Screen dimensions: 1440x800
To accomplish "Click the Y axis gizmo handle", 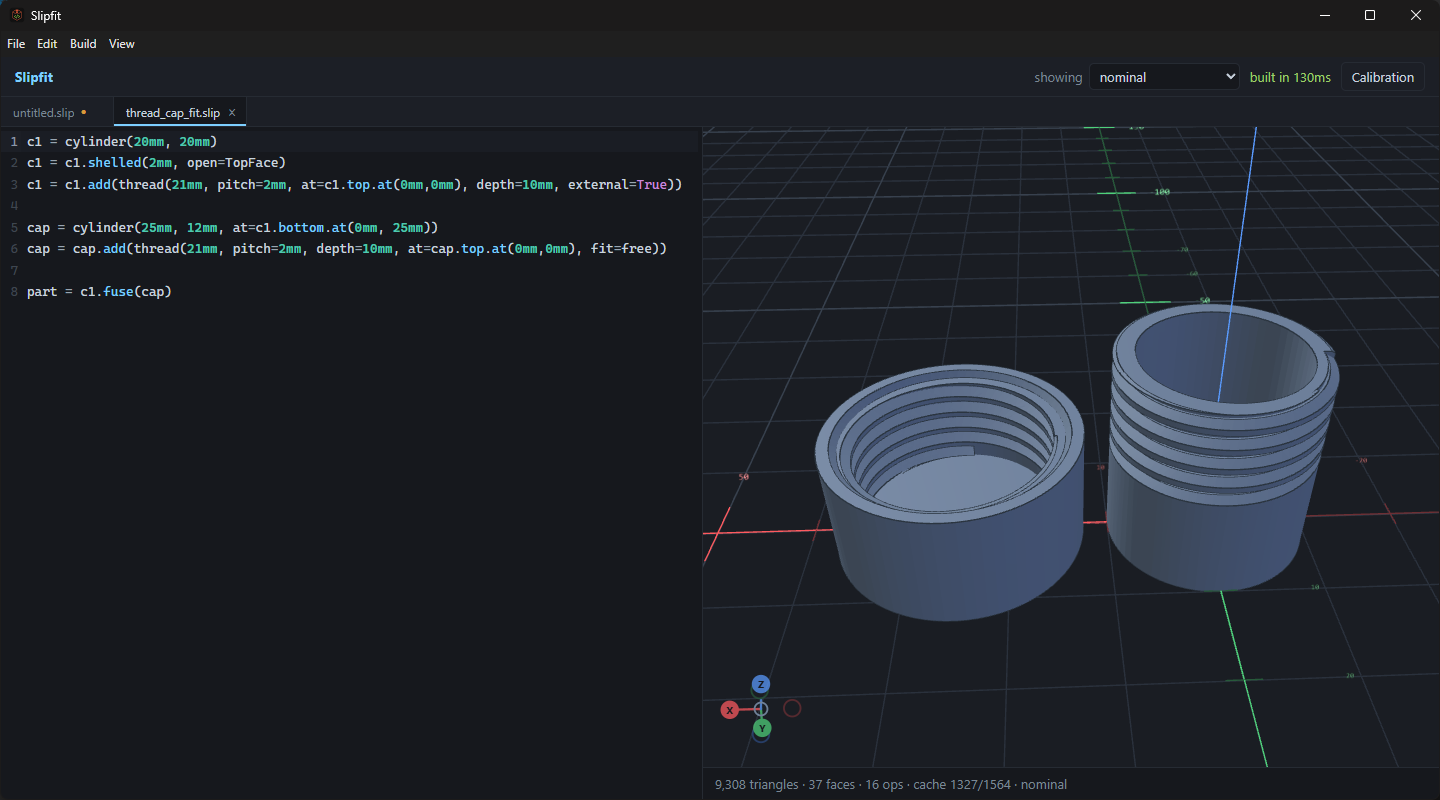I will pyautogui.click(x=762, y=728).
